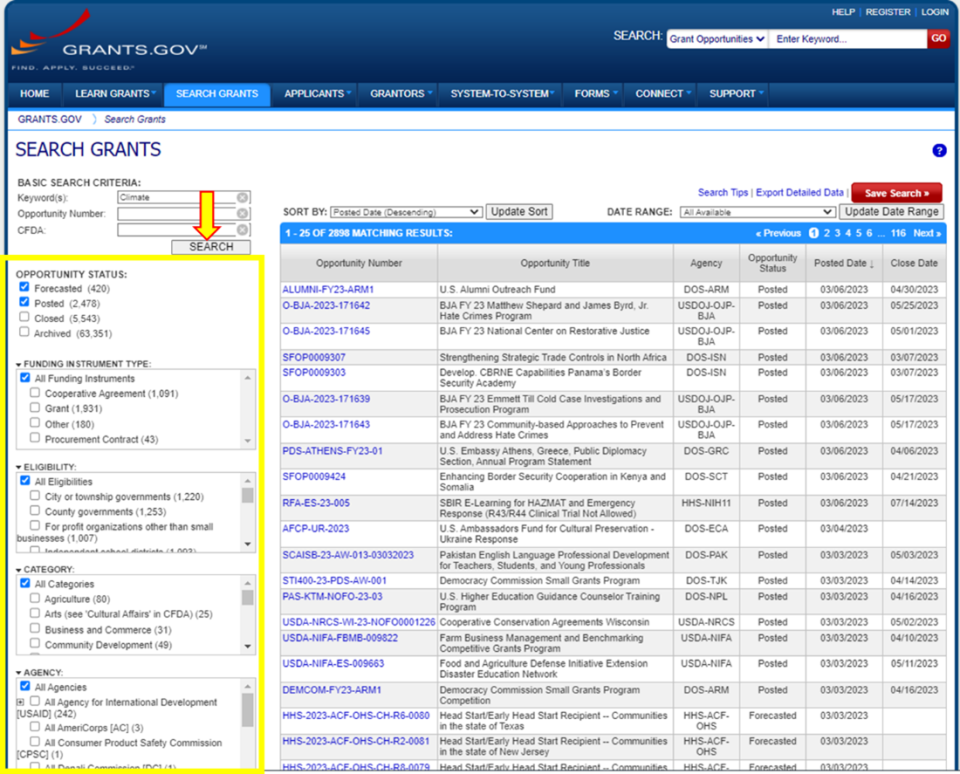Click the HELP link at top
The height and width of the screenshot is (774, 960).
[x=843, y=12]
